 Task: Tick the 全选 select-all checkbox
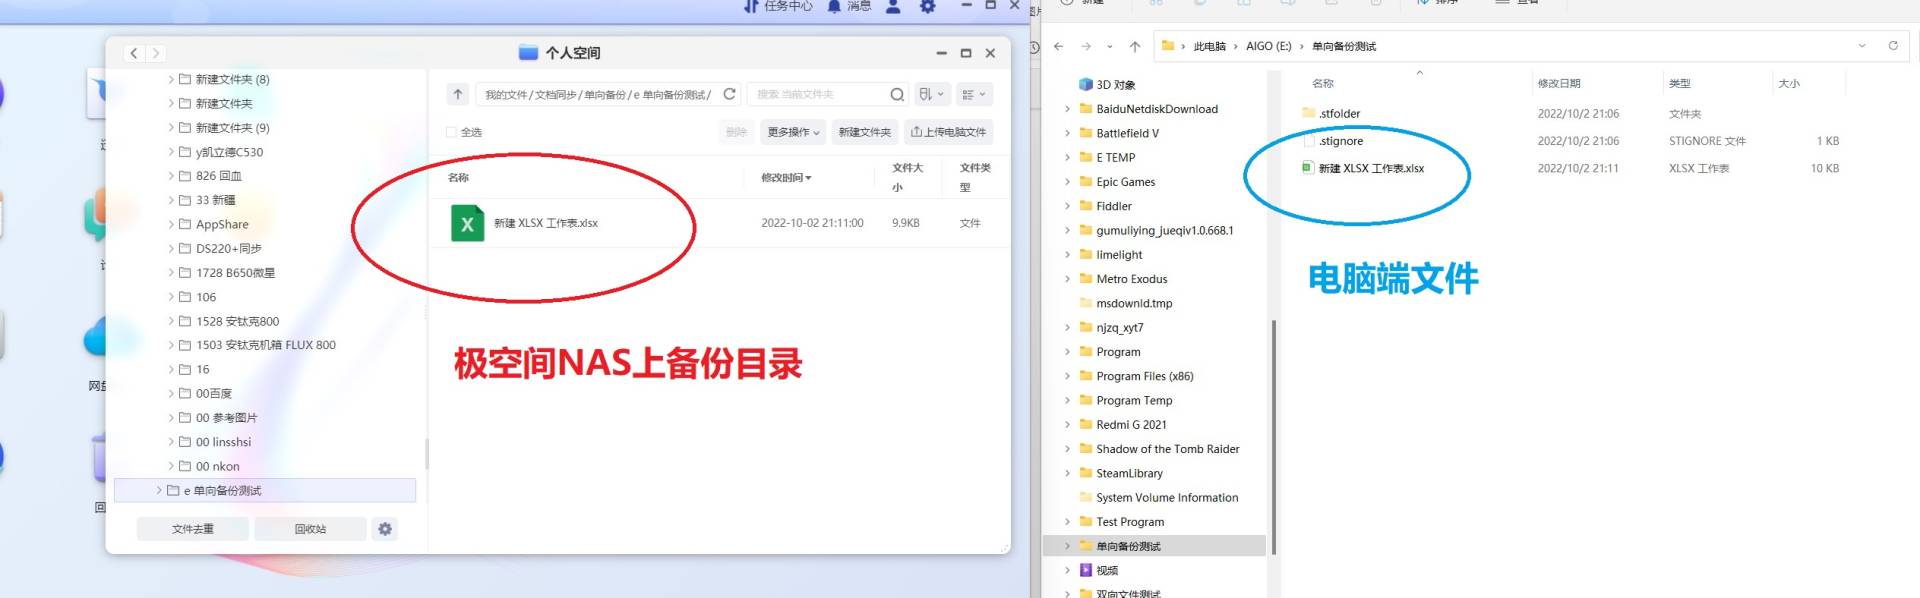pos(451,132)
